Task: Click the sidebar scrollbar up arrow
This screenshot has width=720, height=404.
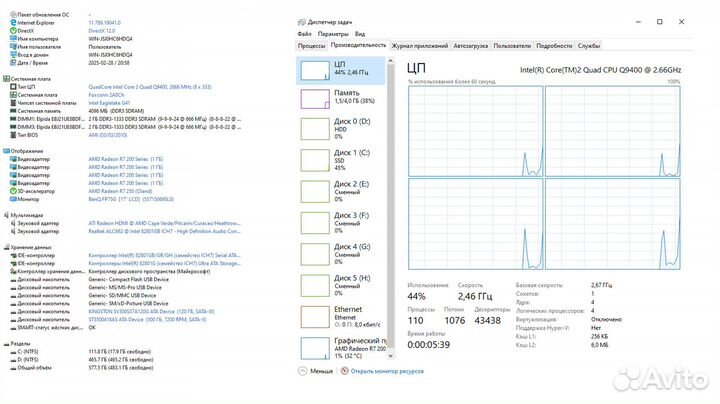Action: 390,61
